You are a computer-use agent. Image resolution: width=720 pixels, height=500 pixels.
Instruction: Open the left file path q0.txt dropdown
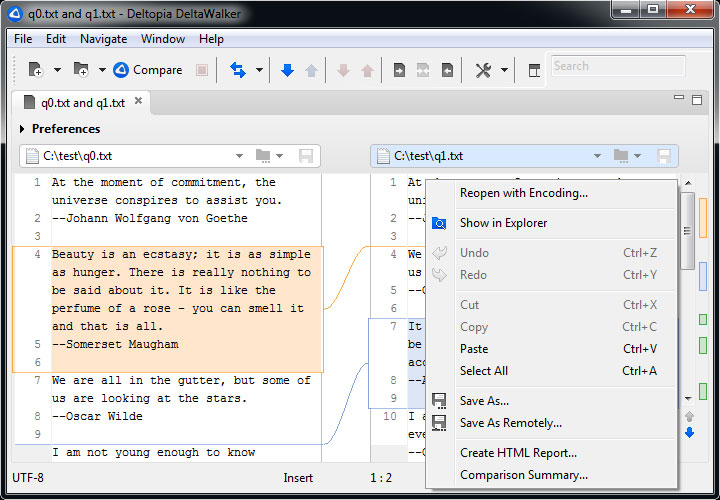point(239,156)
